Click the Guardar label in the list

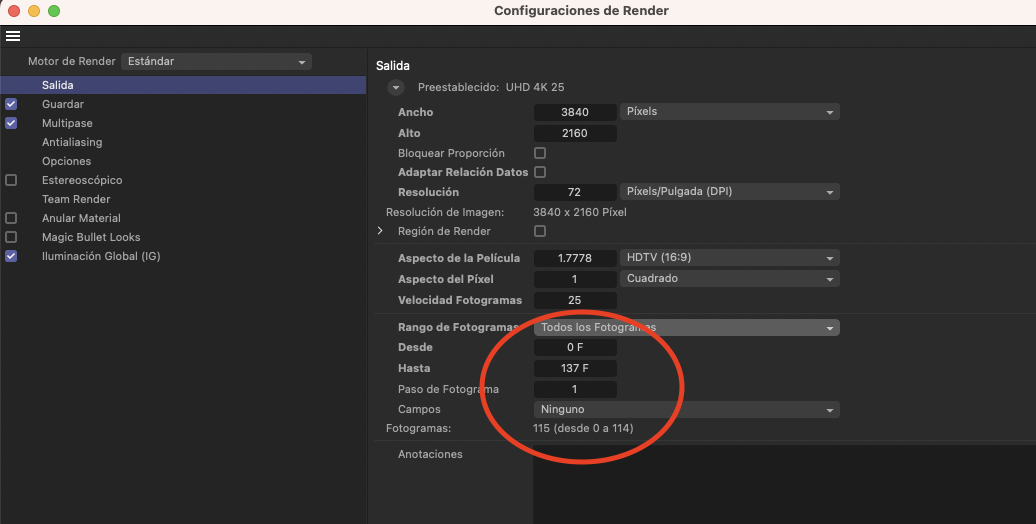pyautogui.click(x=63, y=104)
